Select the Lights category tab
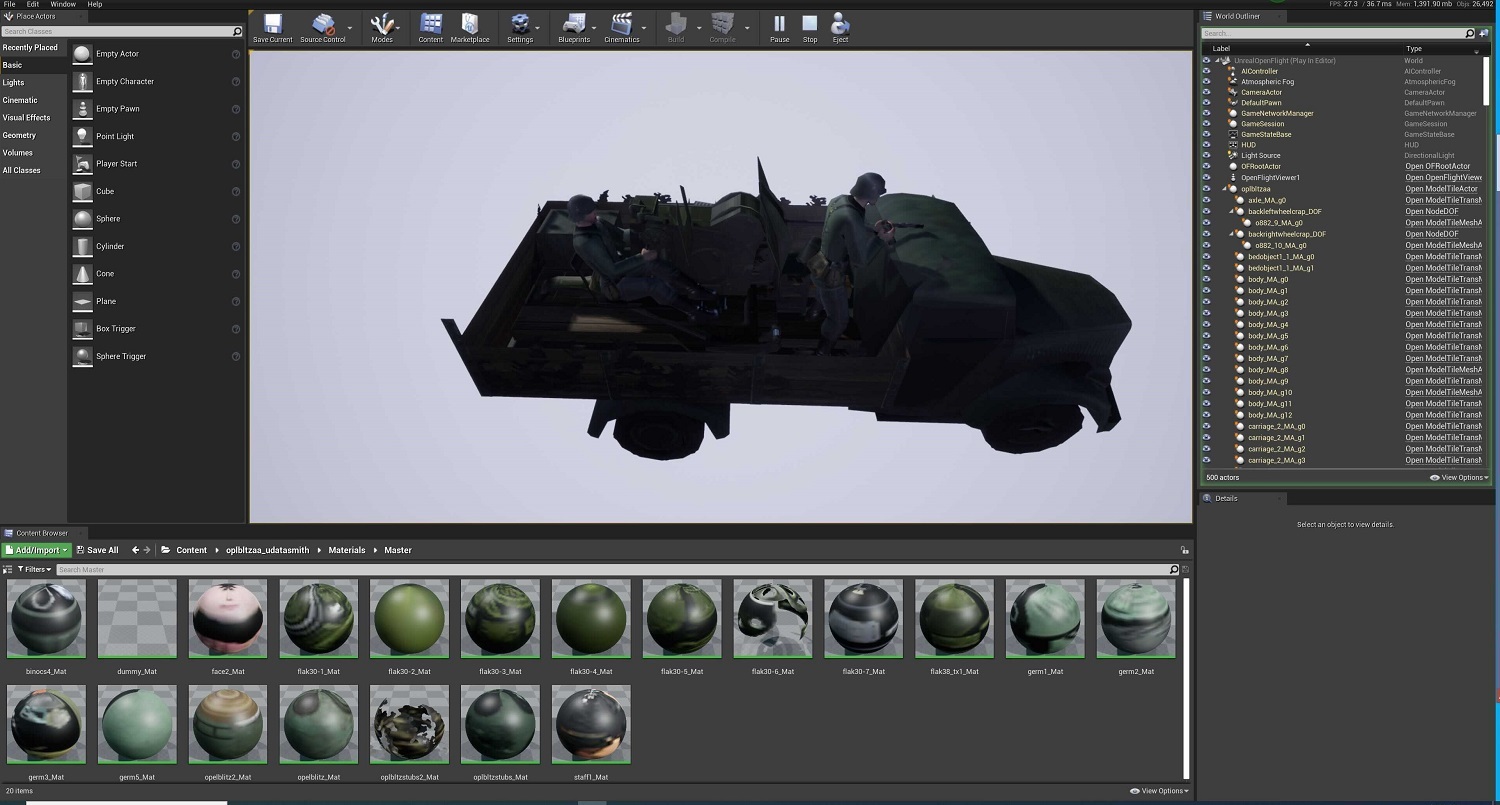1500x805 pixels. [x=14, y=83]
